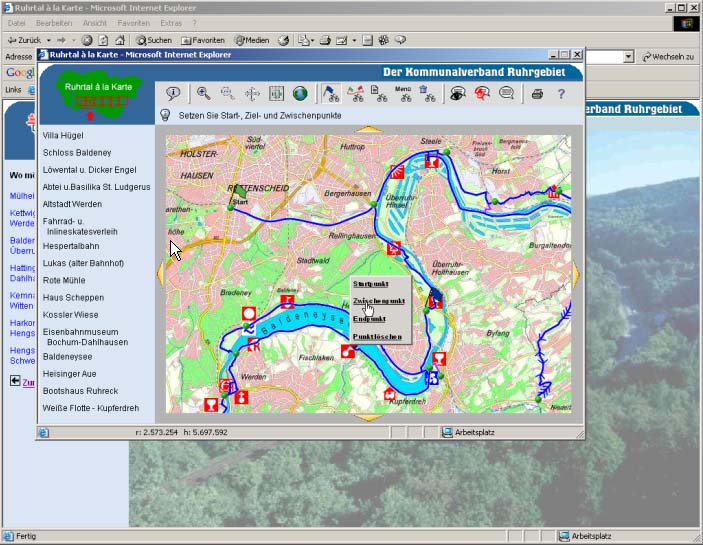Image resolution: width=703 pixels, height=545 pixels.
Task: Print the map with printer icon
Action: (537, 94)
